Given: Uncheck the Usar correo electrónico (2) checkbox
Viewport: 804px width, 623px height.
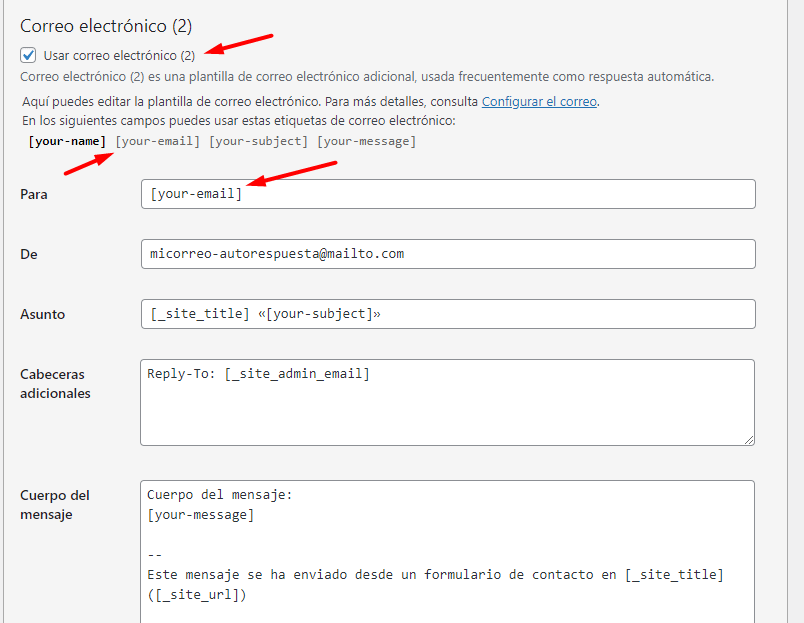Looking at the screenshot, I should pyautogui.click(x=28, y=55).
